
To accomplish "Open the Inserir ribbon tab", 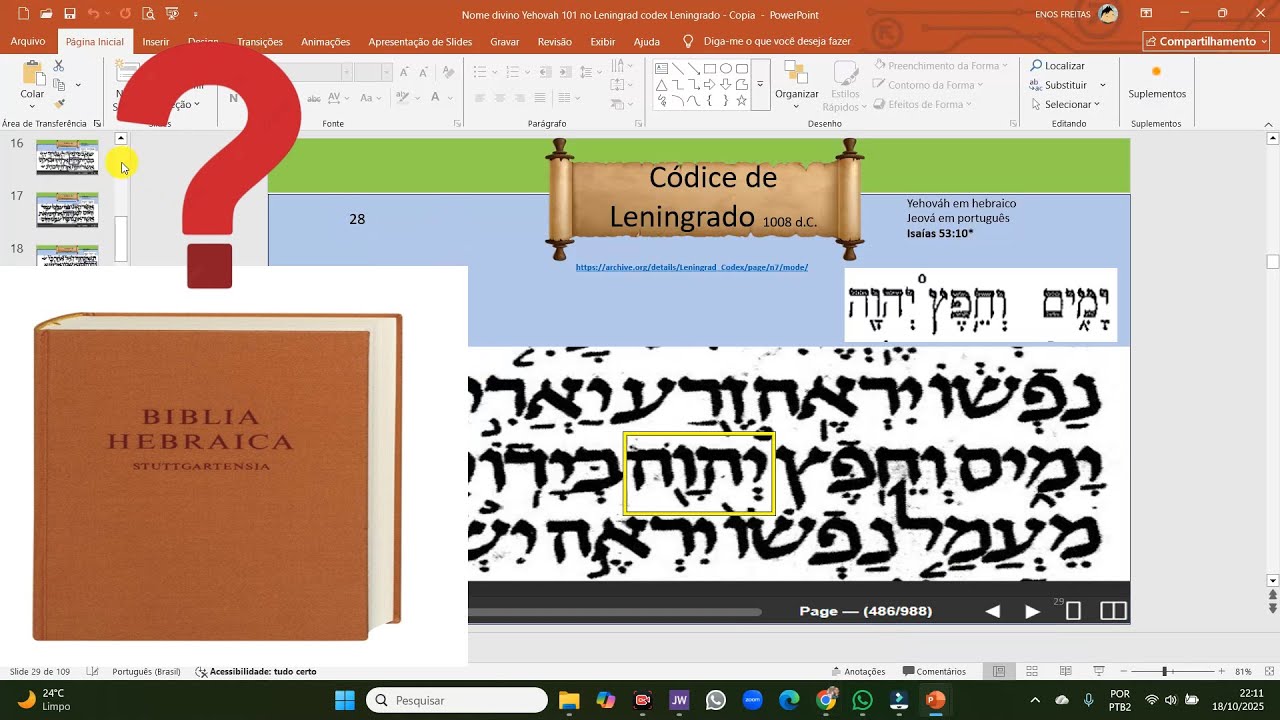I will (156, 42).
